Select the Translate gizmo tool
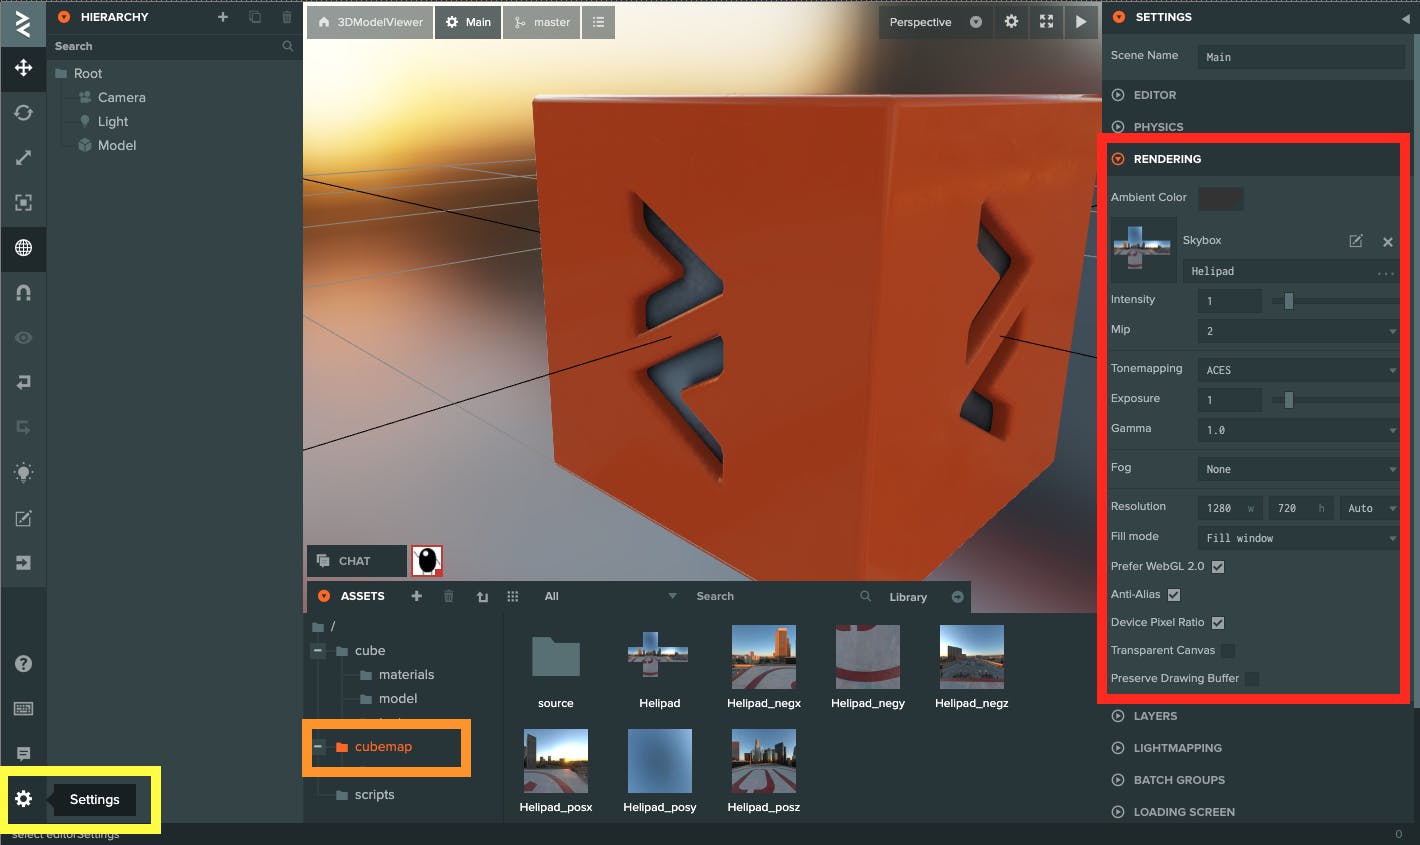The height and width of the screenshot is (845, 1420). (23, 68)
